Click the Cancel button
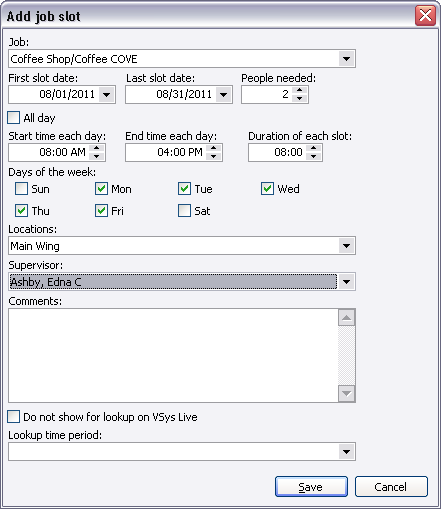The width and height of the screenshot is (441, 509). click(391, 487)
